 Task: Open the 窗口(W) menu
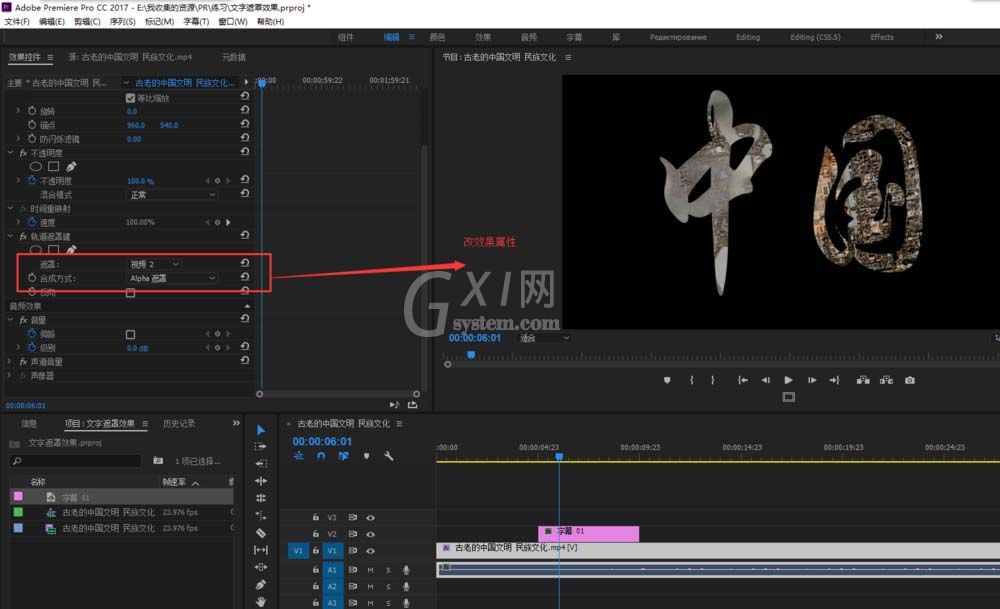click(x=233, y=22)
